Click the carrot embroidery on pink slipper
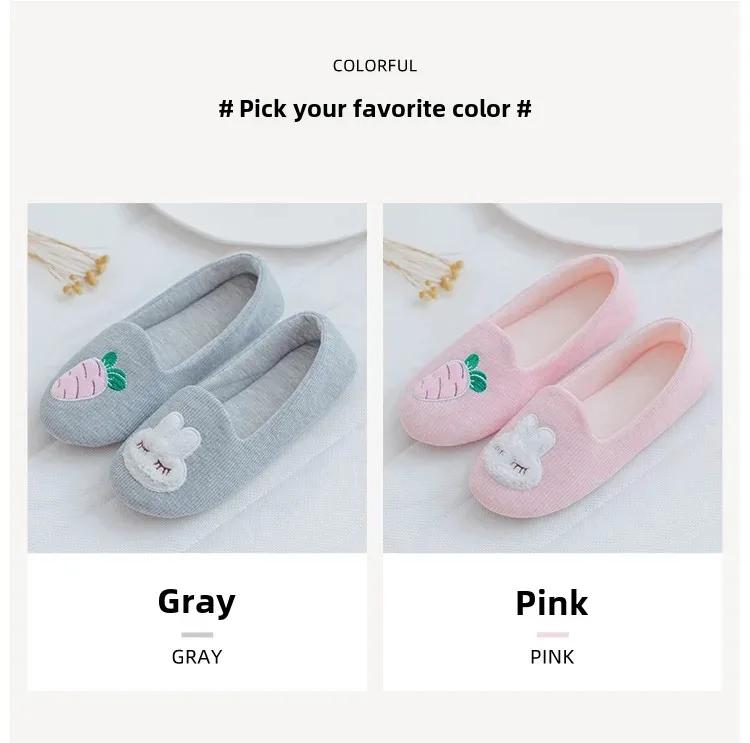This screenshot has width=750, height=743. [x=452, y=377]
